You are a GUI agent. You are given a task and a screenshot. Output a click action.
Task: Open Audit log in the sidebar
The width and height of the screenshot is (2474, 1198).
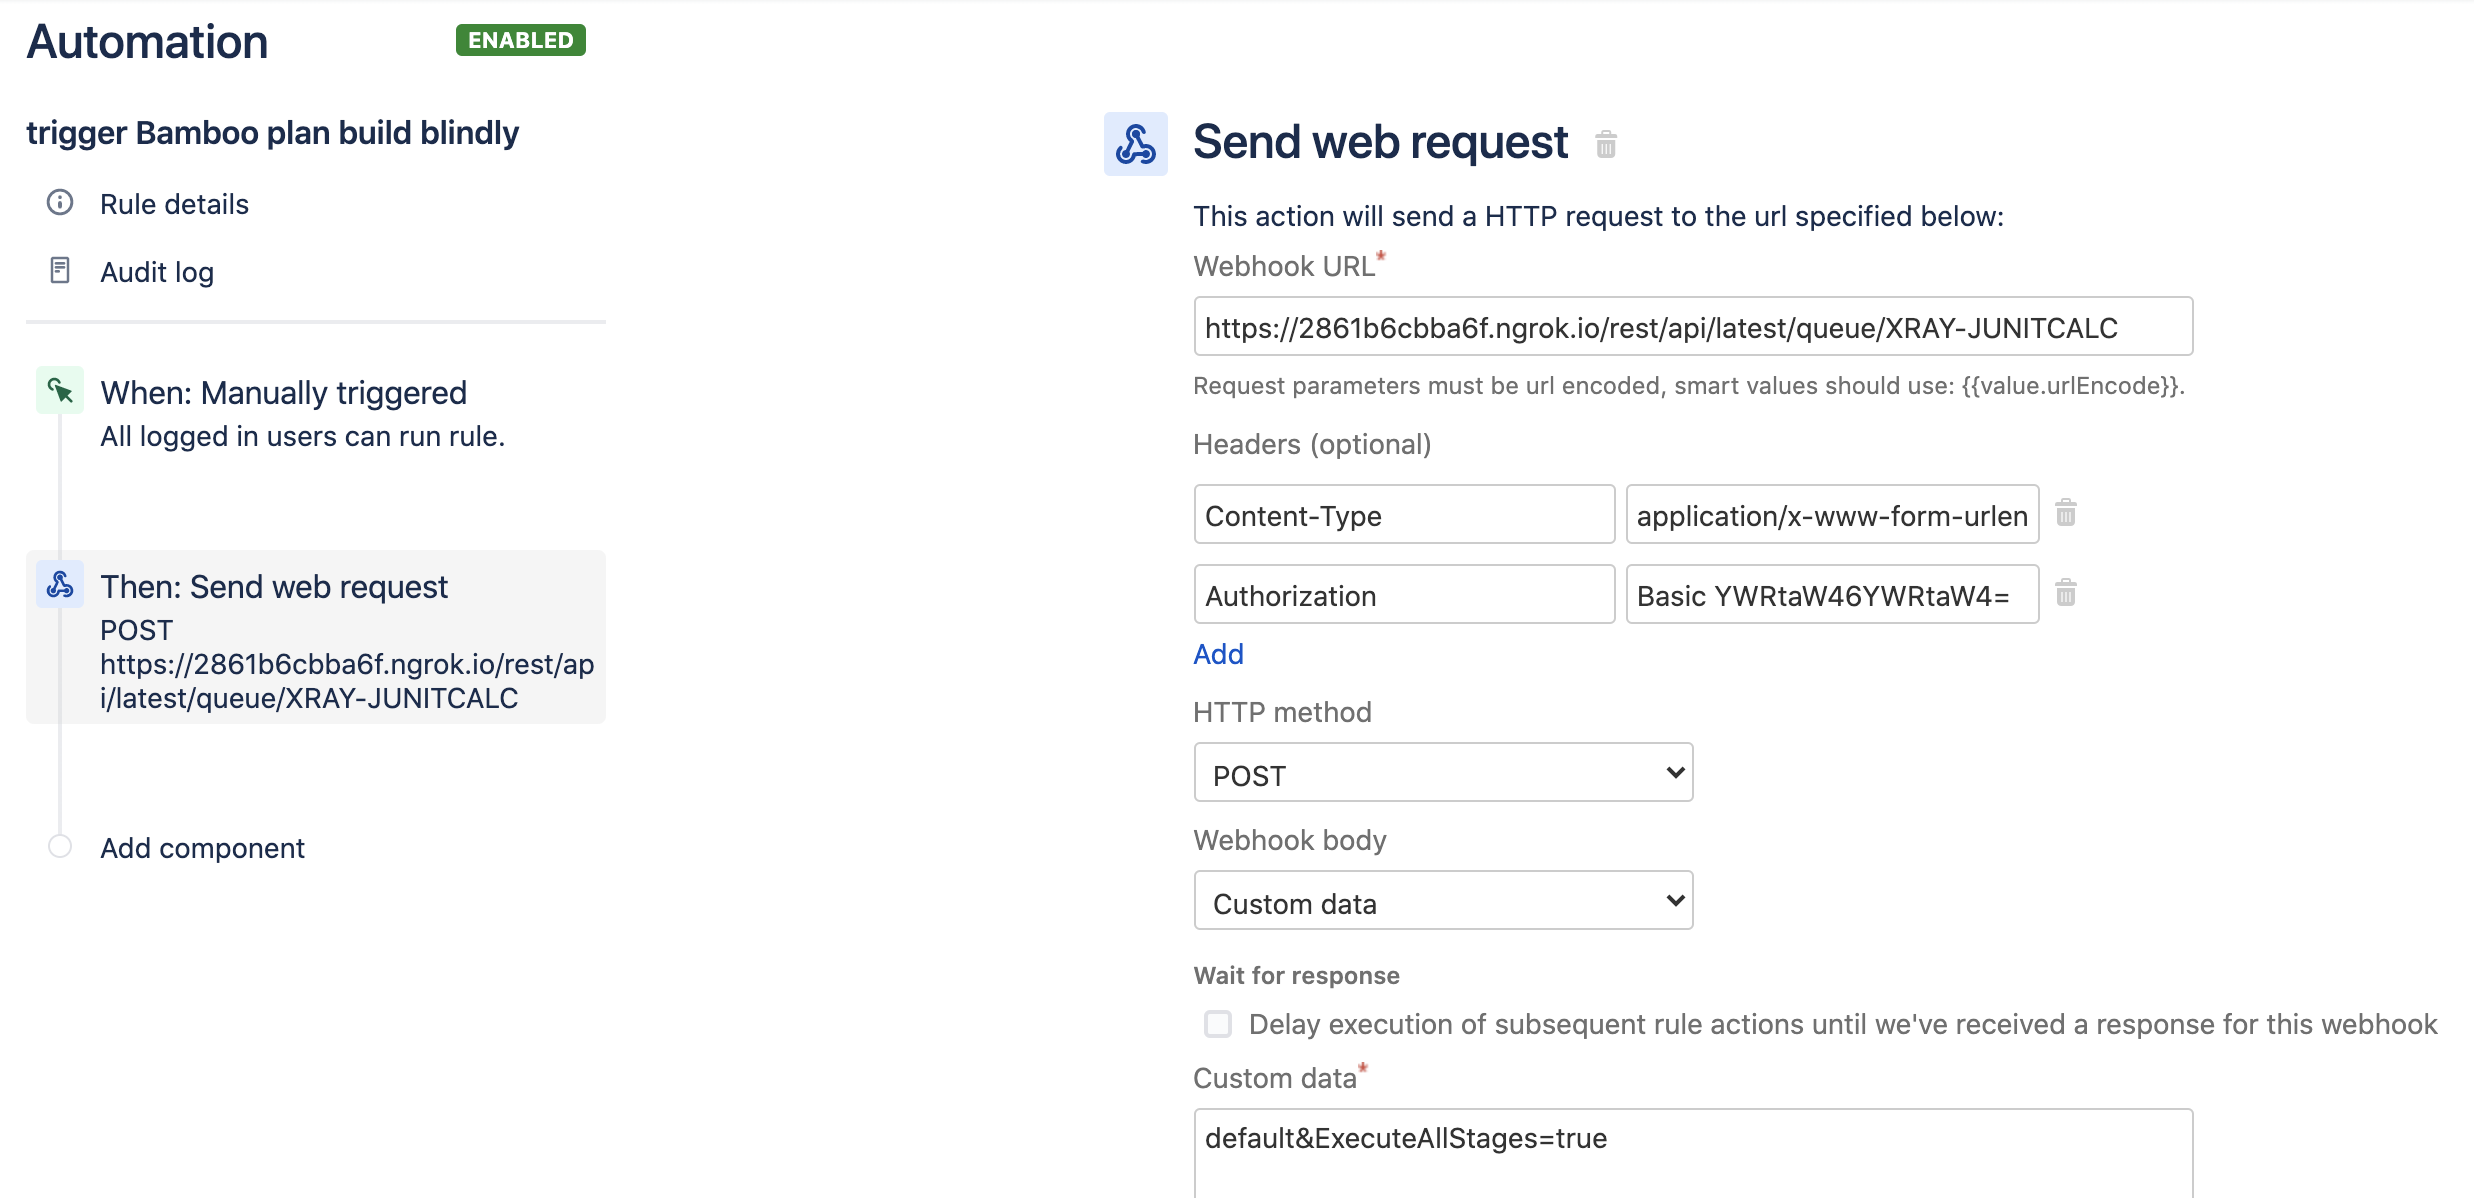pyautogui.click(x=157, y=272)
